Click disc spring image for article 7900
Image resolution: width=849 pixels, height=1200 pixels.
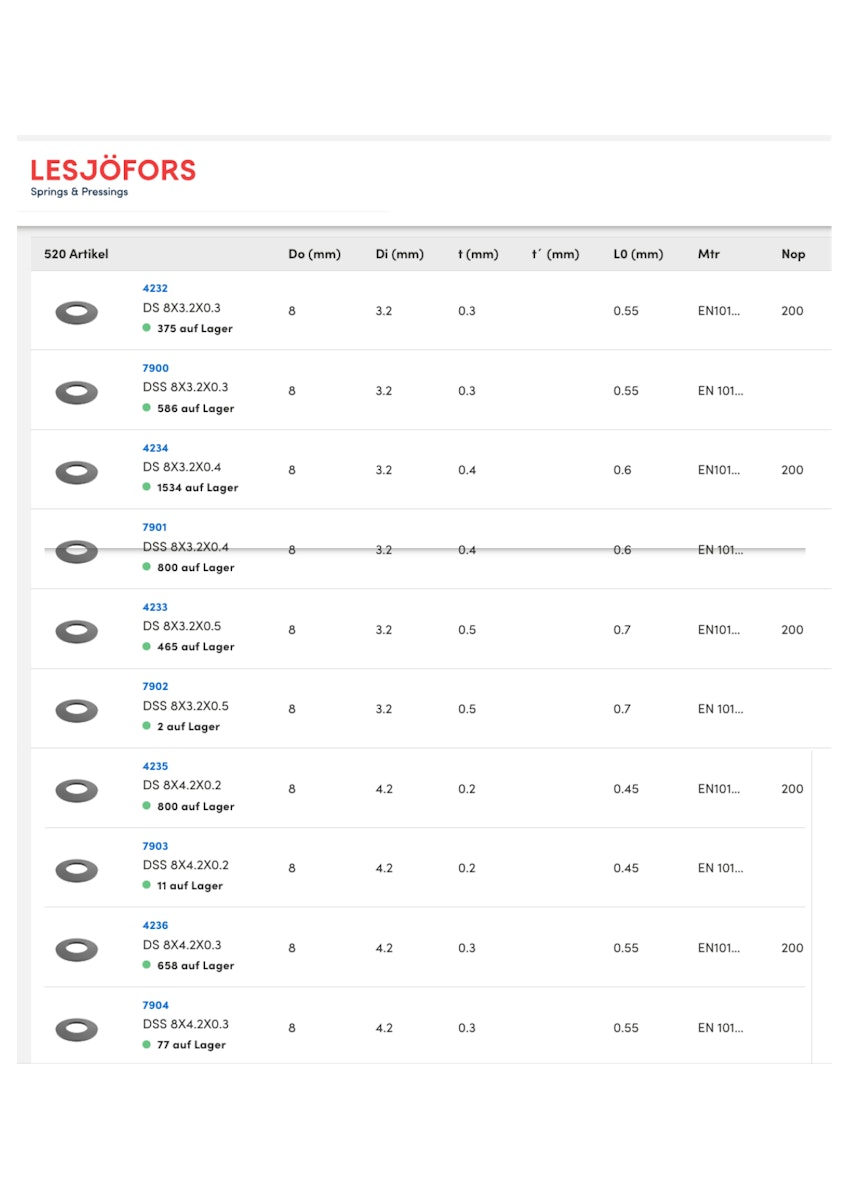tap(76, 391)
